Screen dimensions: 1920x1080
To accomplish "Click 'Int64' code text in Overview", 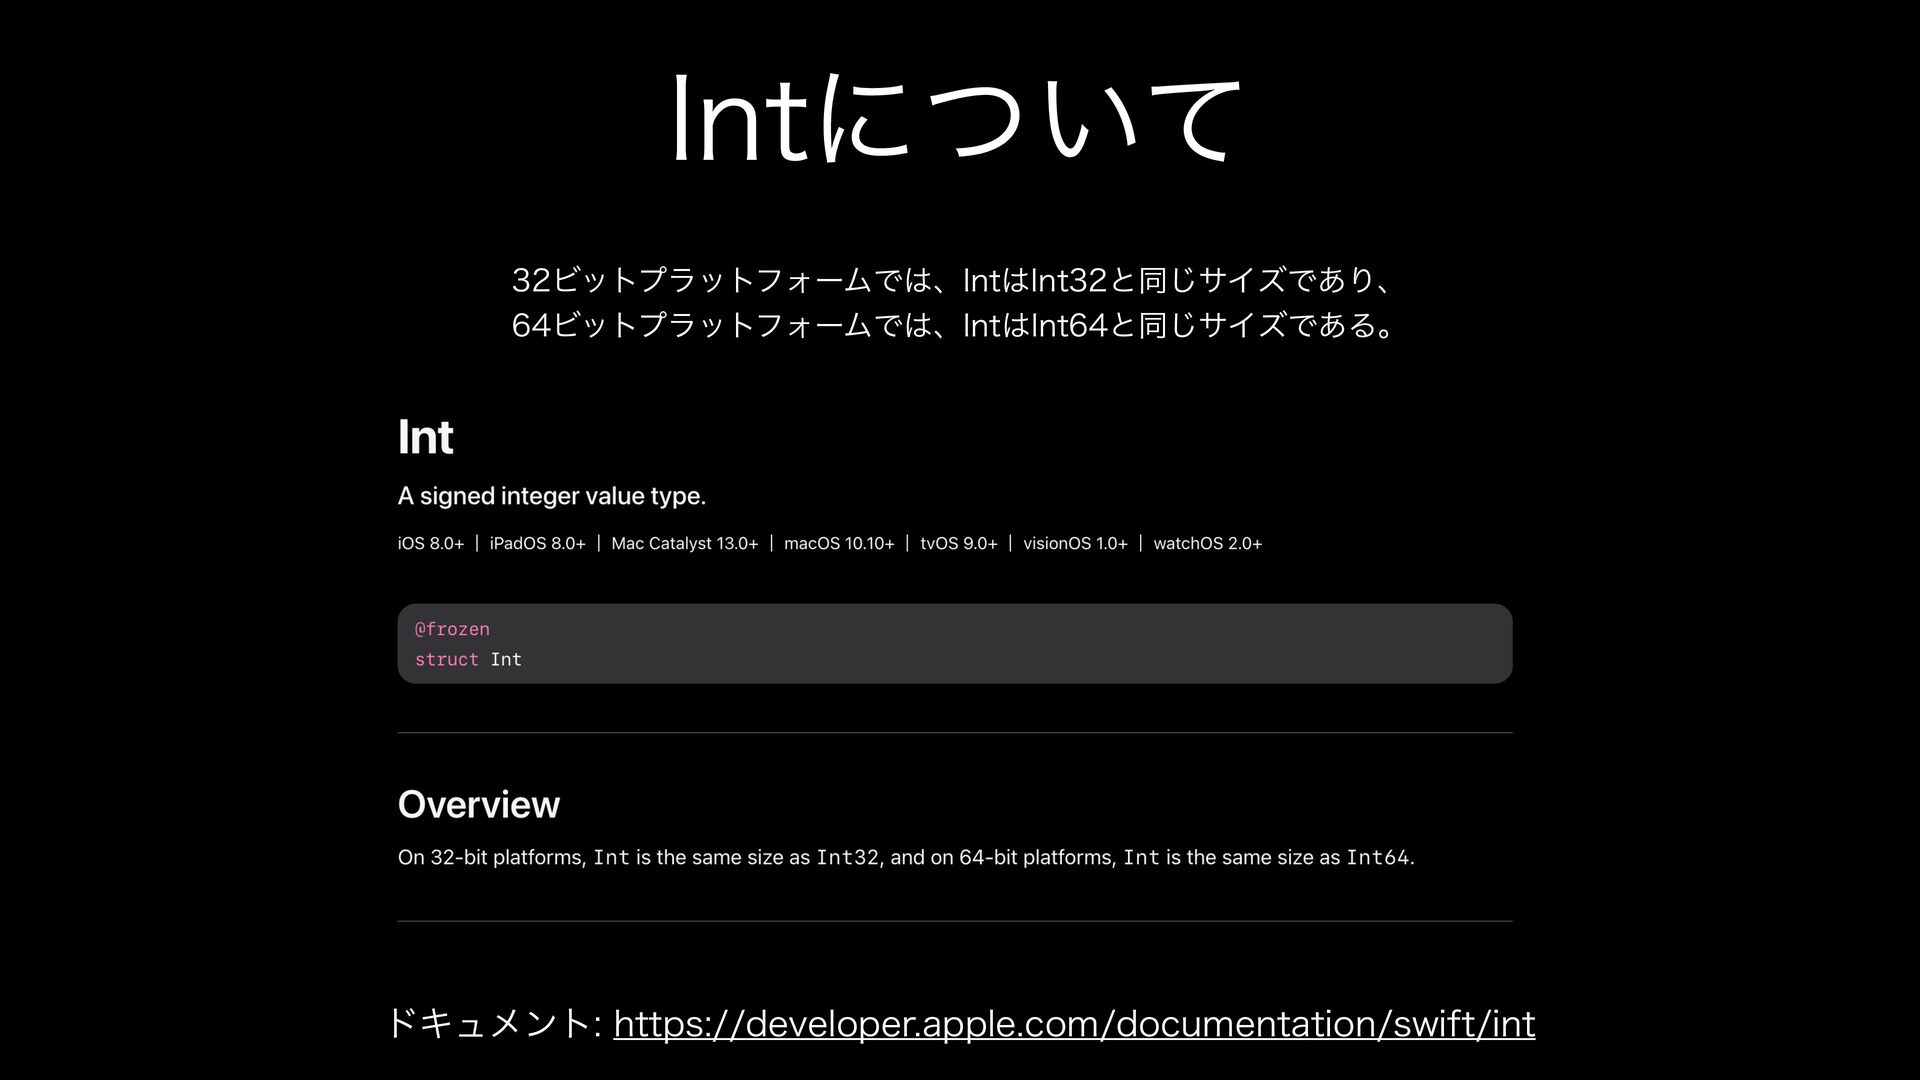I will 1377,858.
